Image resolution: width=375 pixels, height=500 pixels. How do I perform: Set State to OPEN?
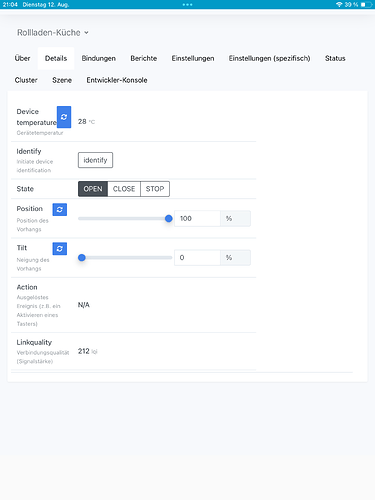click(93, 189)
